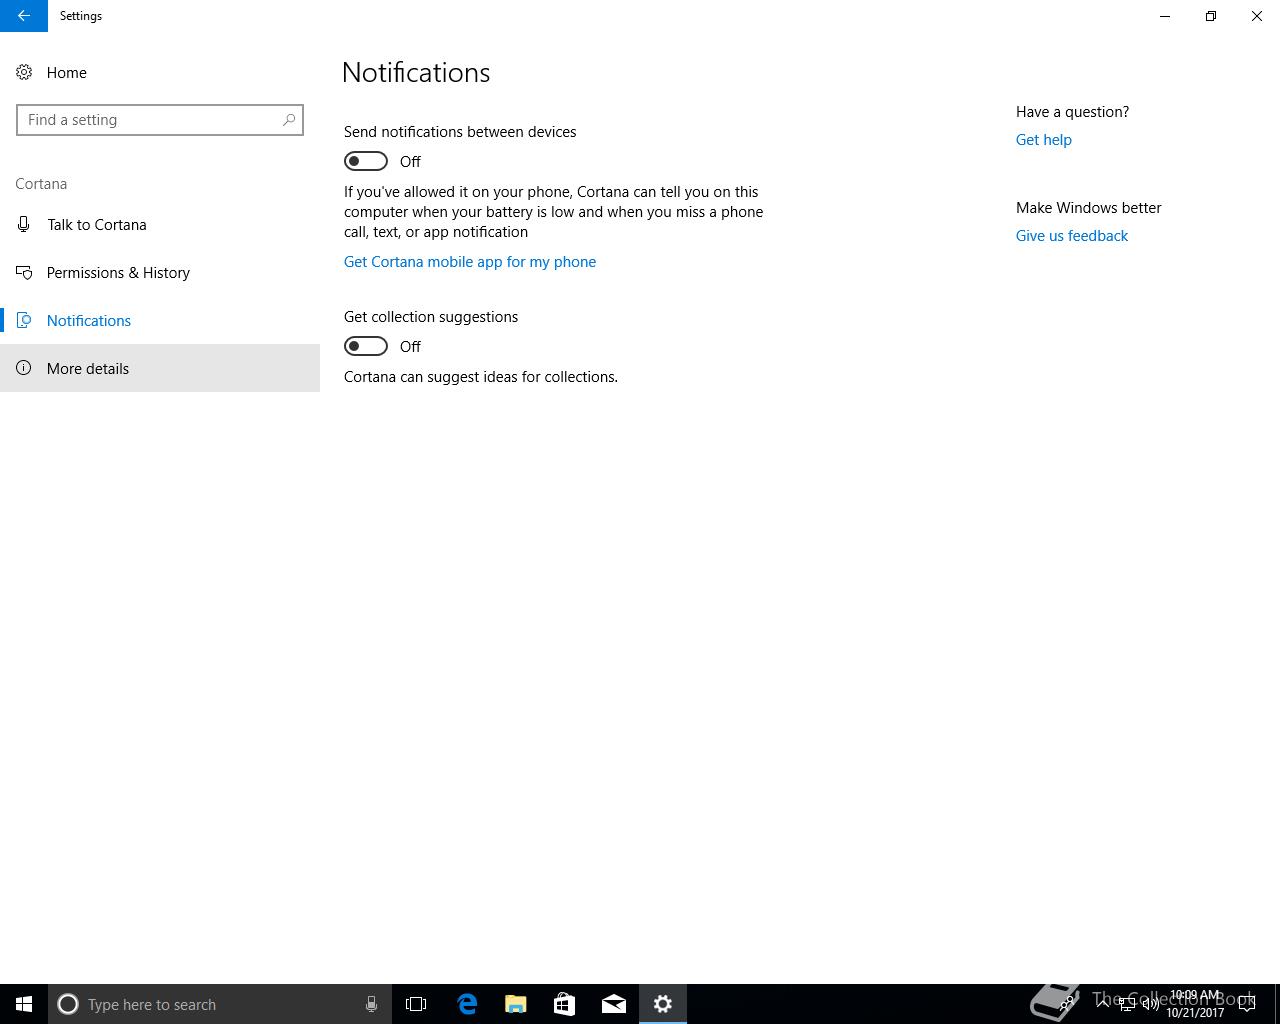The height and width of the screenshot is (1024, 1280).
Task: Open More details section
Action: pyautogui.click(x=160, y=368)
